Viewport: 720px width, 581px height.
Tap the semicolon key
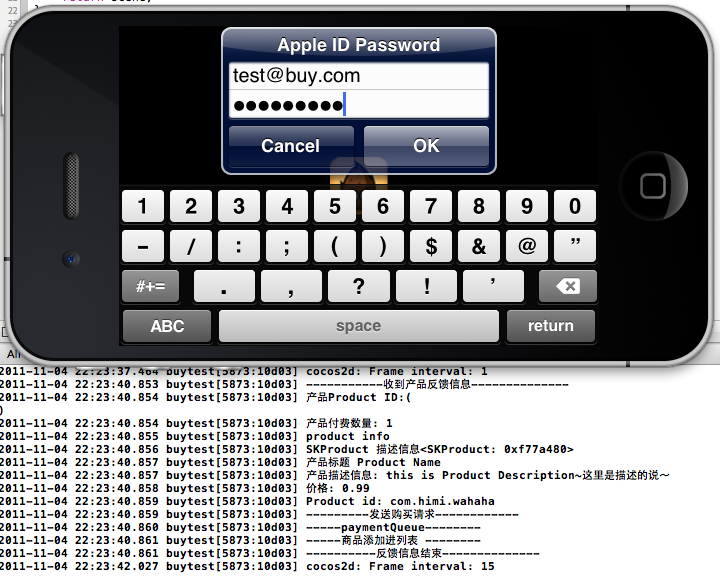(x=287, y=247)
